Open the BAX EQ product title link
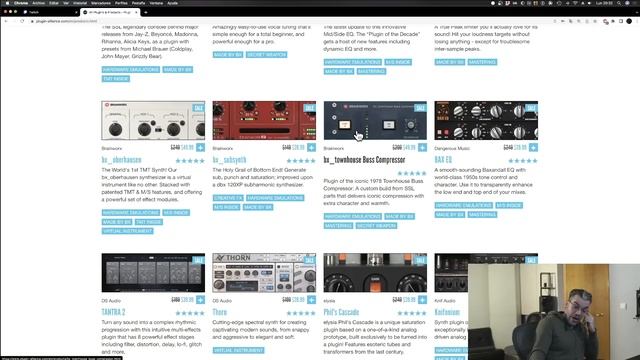This screenshot has height=360, width=640. 443,160
